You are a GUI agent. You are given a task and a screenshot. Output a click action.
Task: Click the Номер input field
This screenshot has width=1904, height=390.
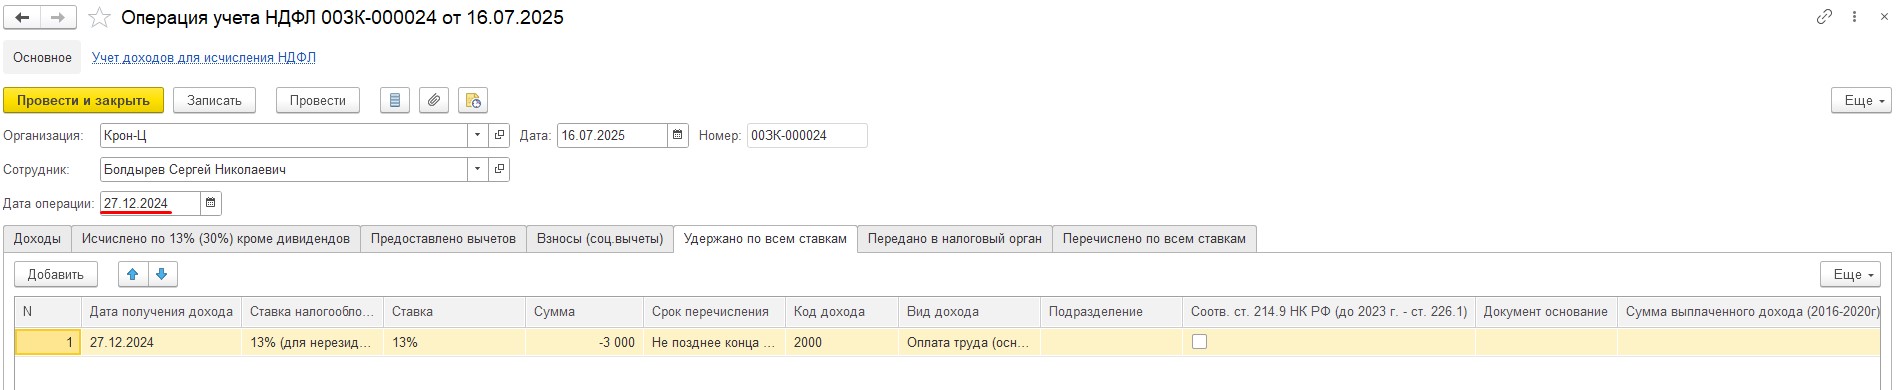tap(807, 135)
